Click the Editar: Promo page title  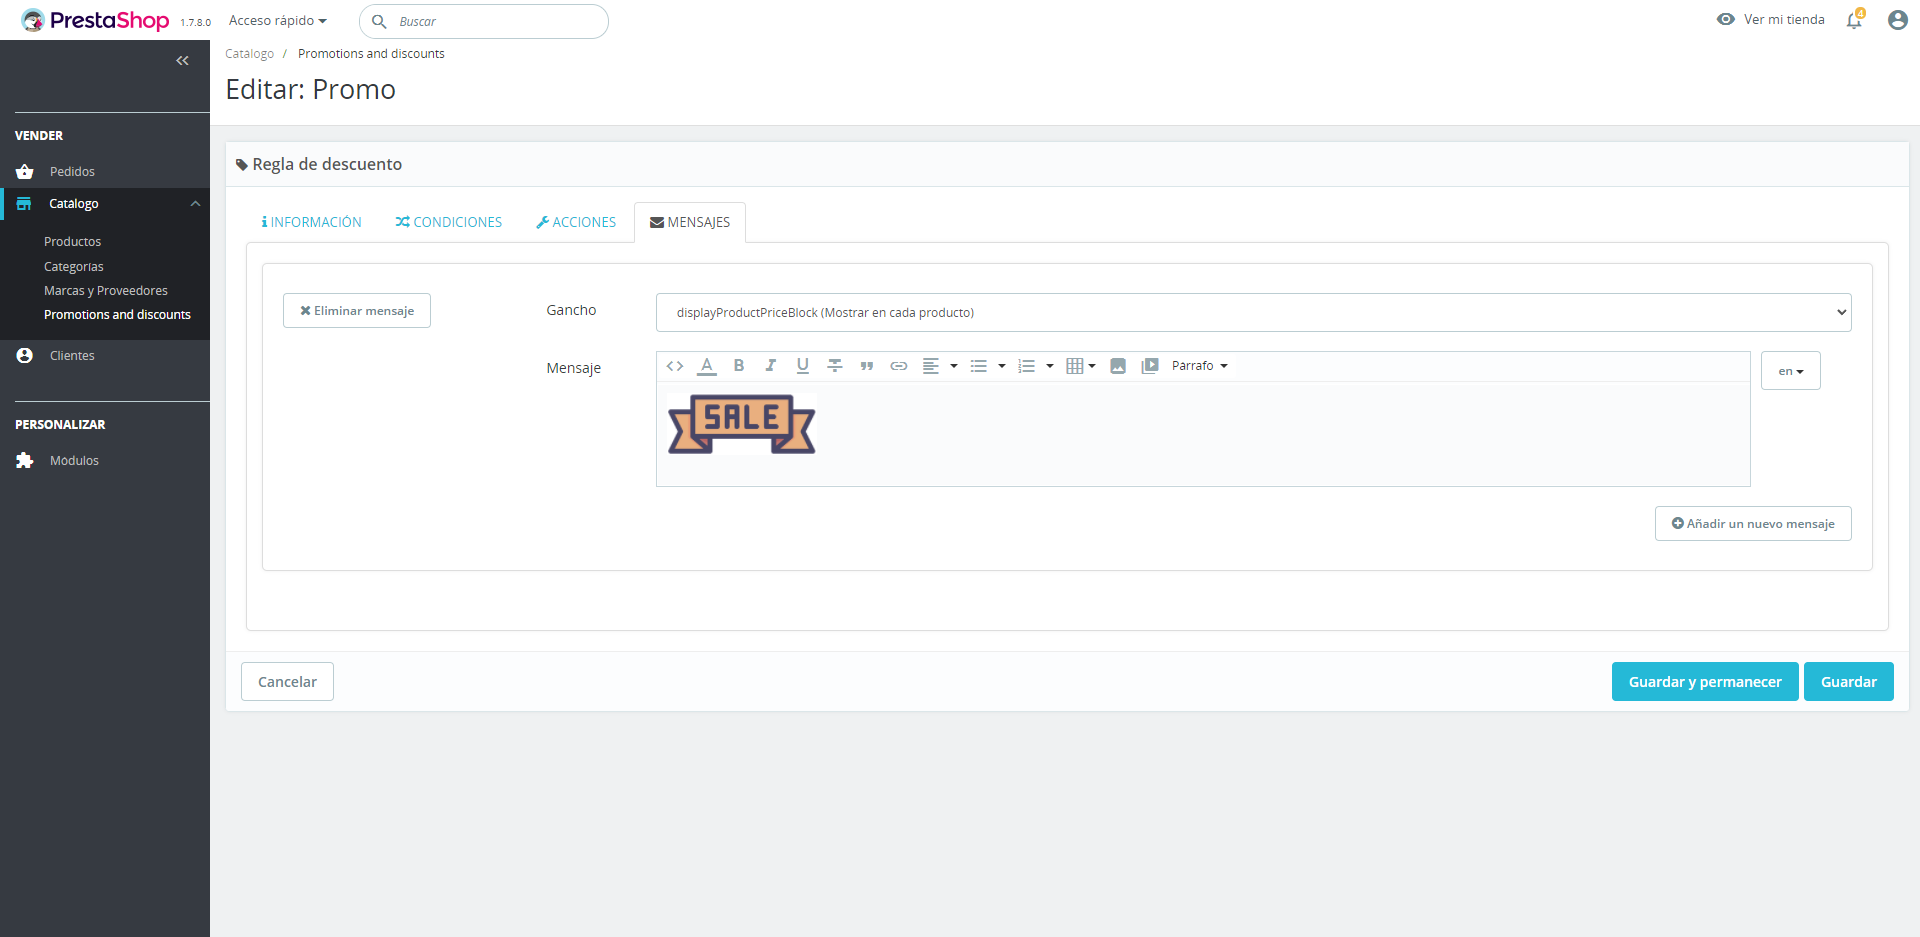coord(311,90)
